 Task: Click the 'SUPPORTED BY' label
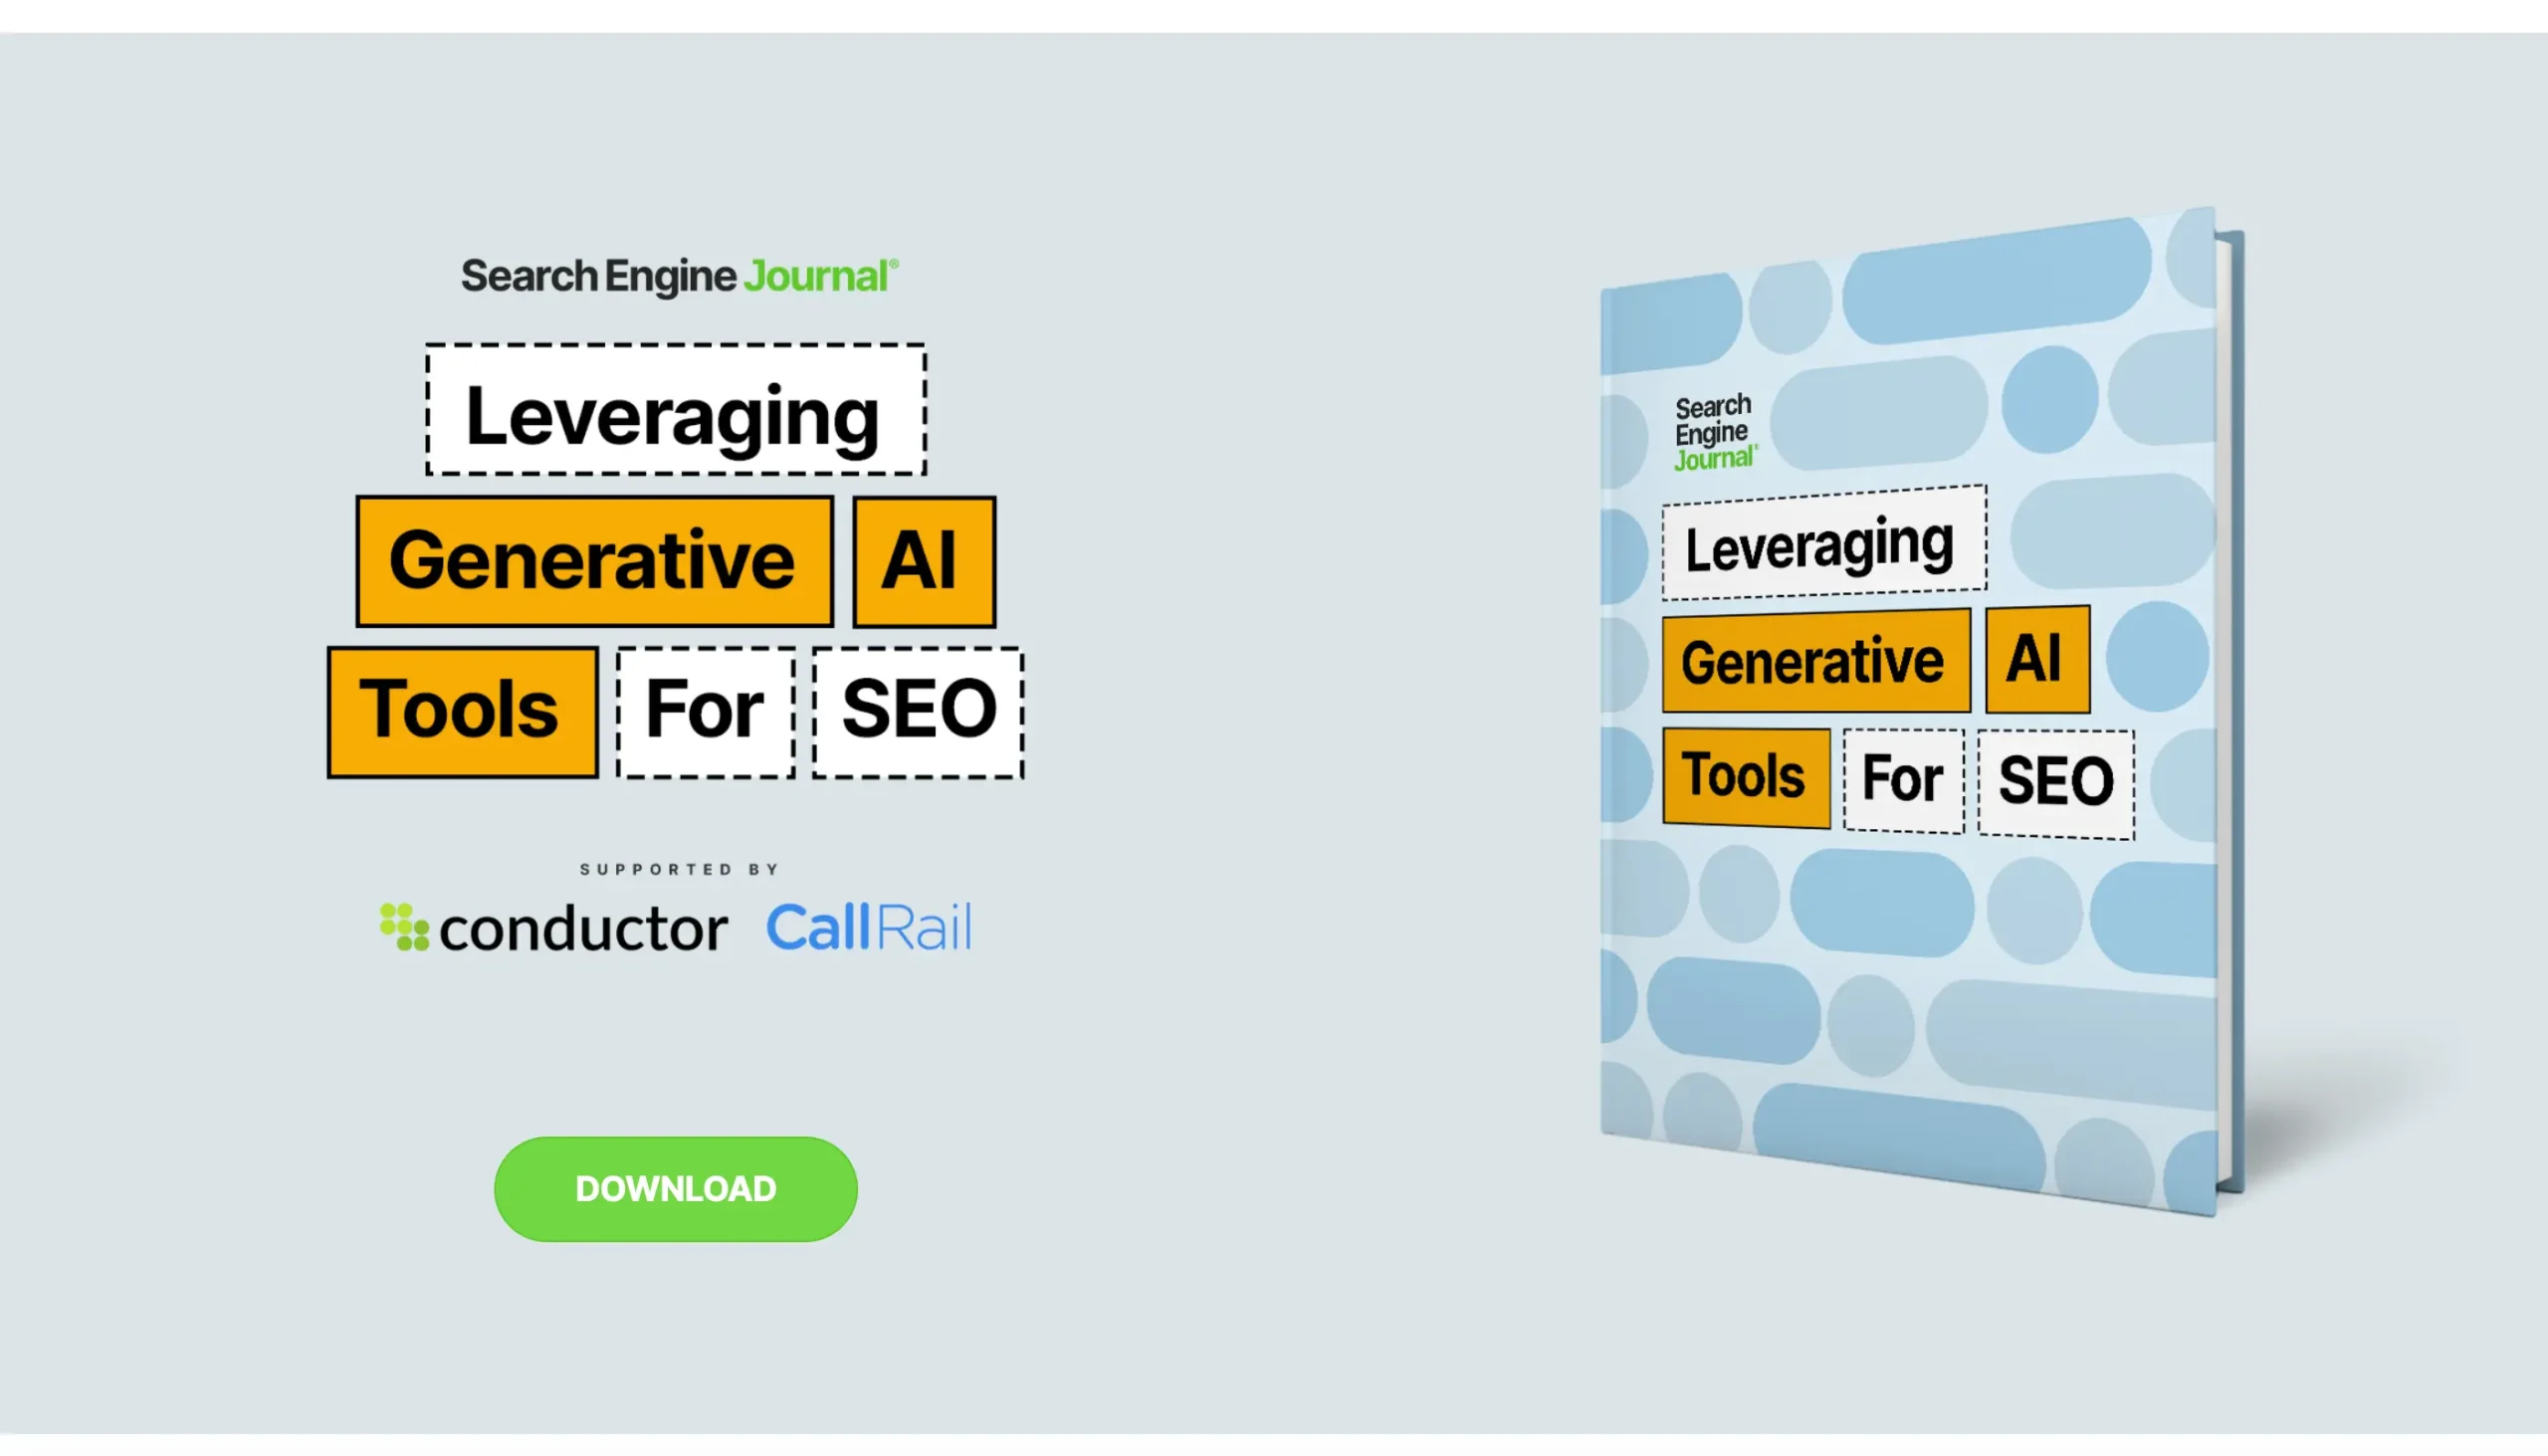(x=679, y=869)
